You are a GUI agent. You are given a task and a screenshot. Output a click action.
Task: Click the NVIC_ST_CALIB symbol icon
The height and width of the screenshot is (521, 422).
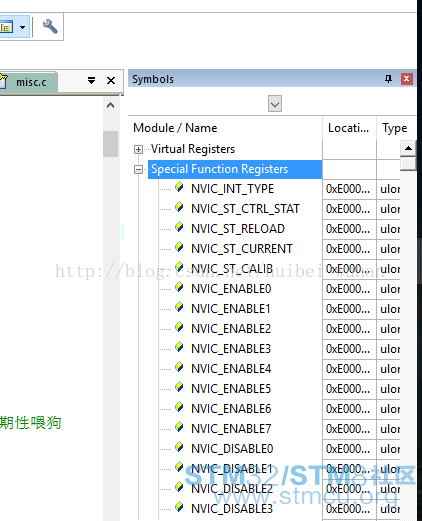click(x=179, y=267)
